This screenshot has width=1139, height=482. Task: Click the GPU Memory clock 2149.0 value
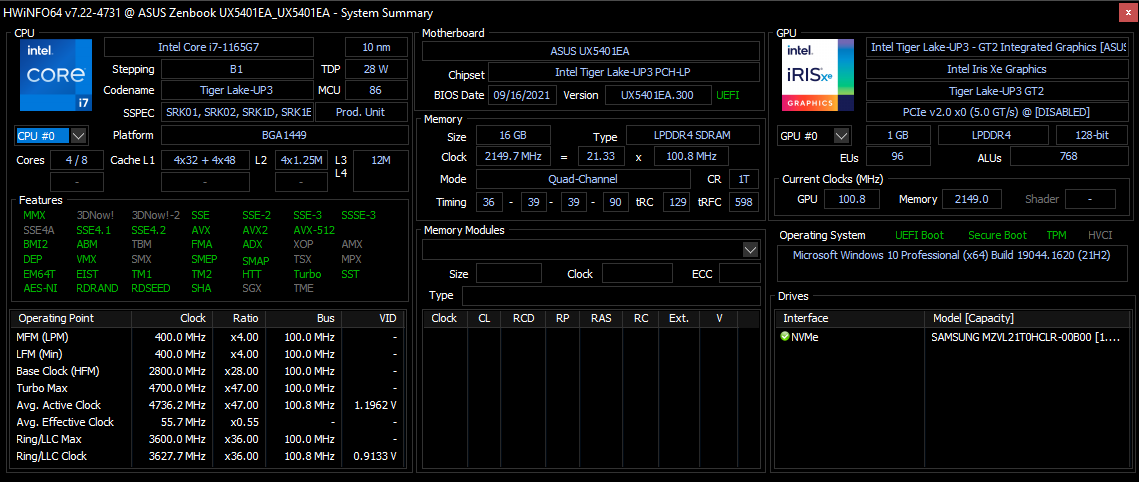click(971, 199)
